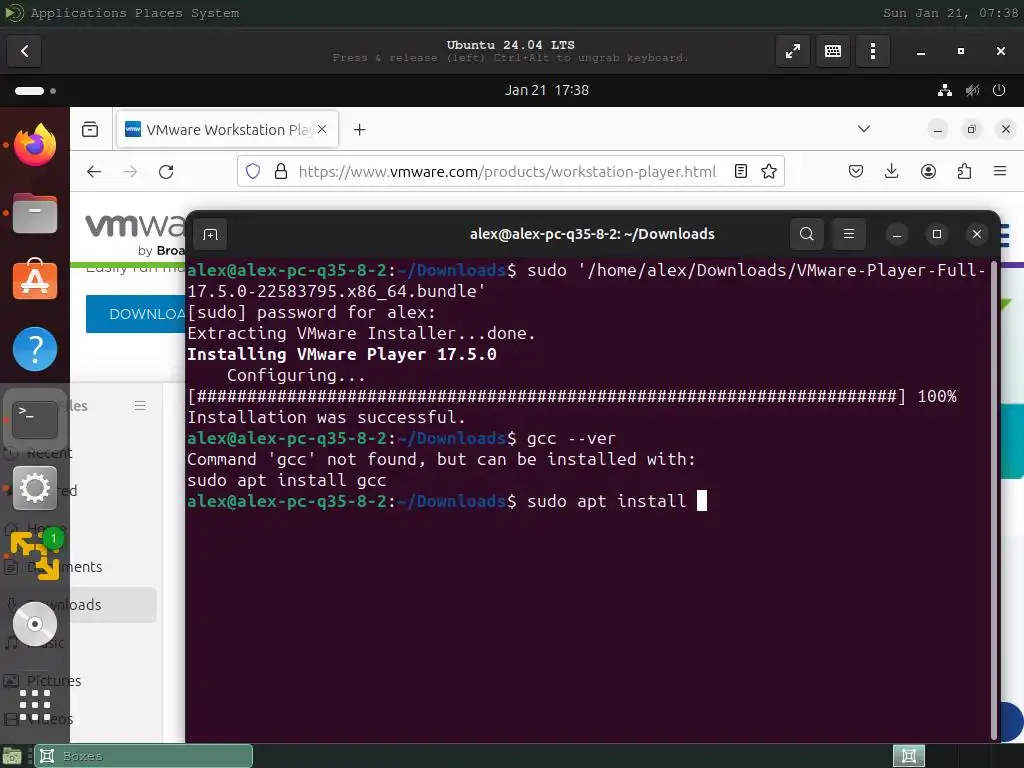Open Boxes three-dot actions menu

(872, 51)
